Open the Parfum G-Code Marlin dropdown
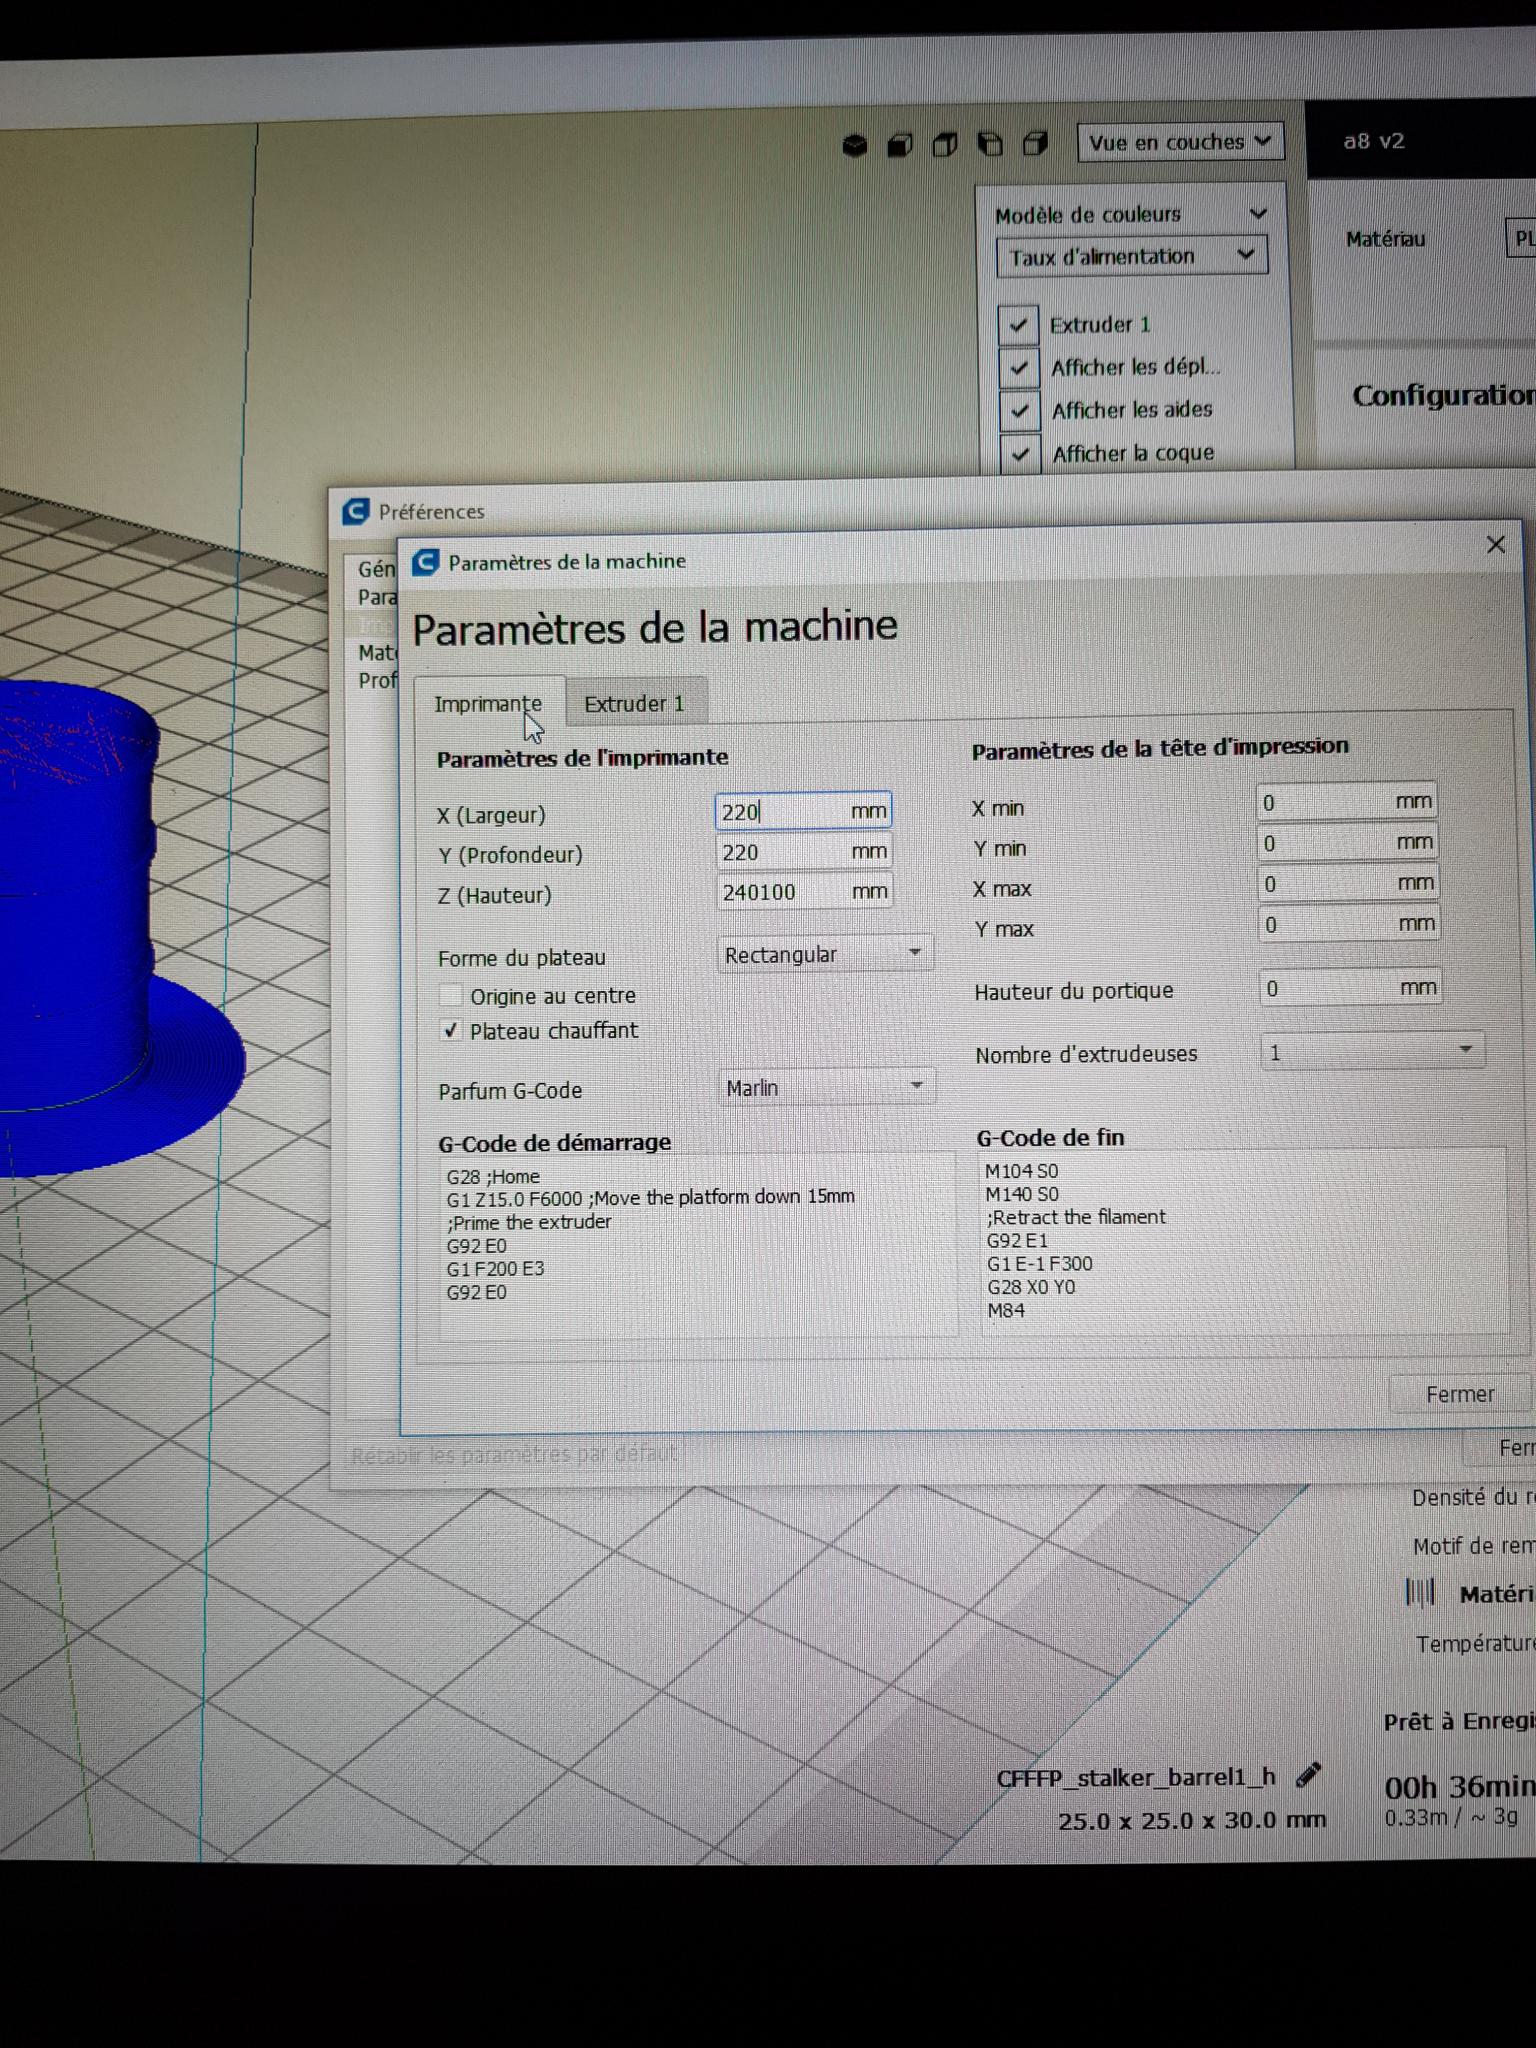Image resolution: width=1536 pixels, height=2048 pixels. [x=826, y=1087]
